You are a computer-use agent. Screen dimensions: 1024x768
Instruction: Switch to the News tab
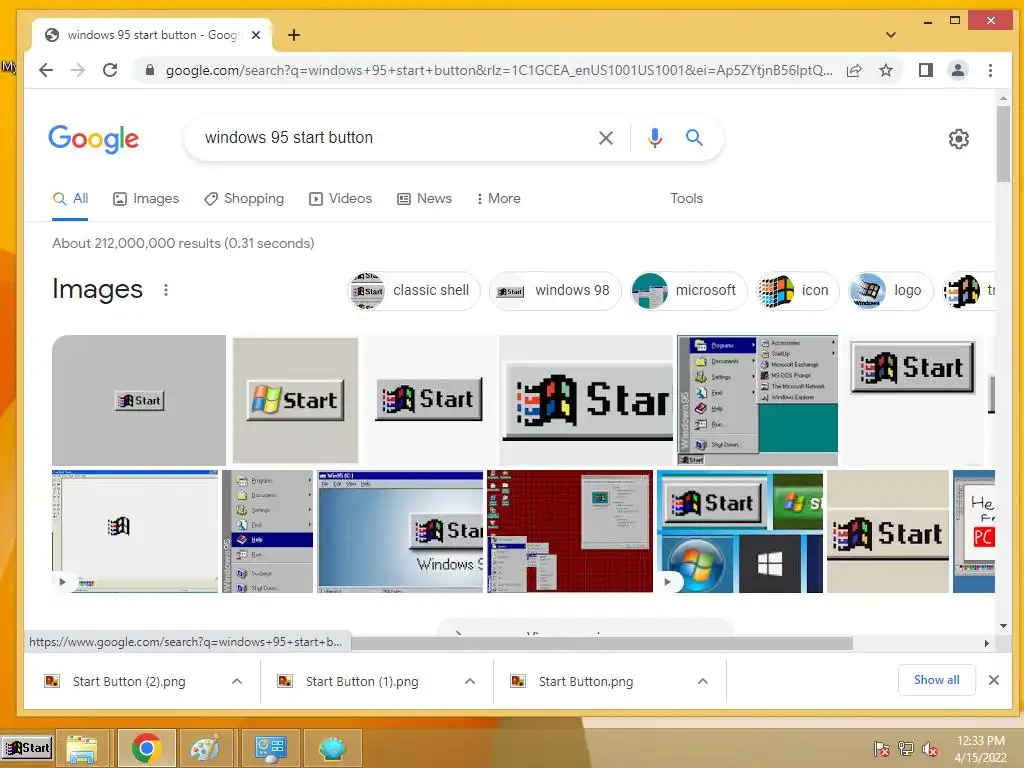click(424, 199)
